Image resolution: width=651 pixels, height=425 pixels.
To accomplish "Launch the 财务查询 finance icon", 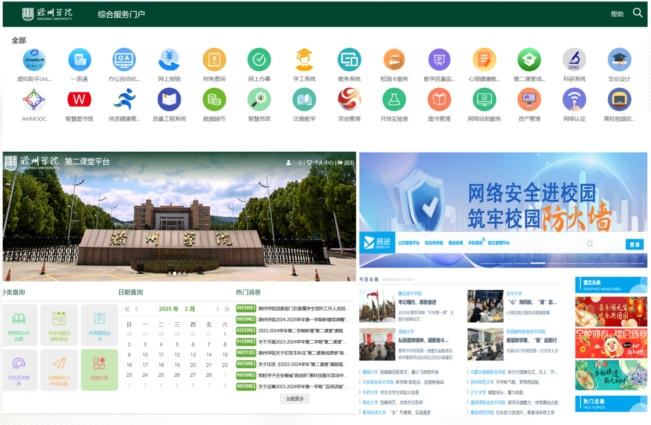I will pyautogui.click(x=214, y=59).
